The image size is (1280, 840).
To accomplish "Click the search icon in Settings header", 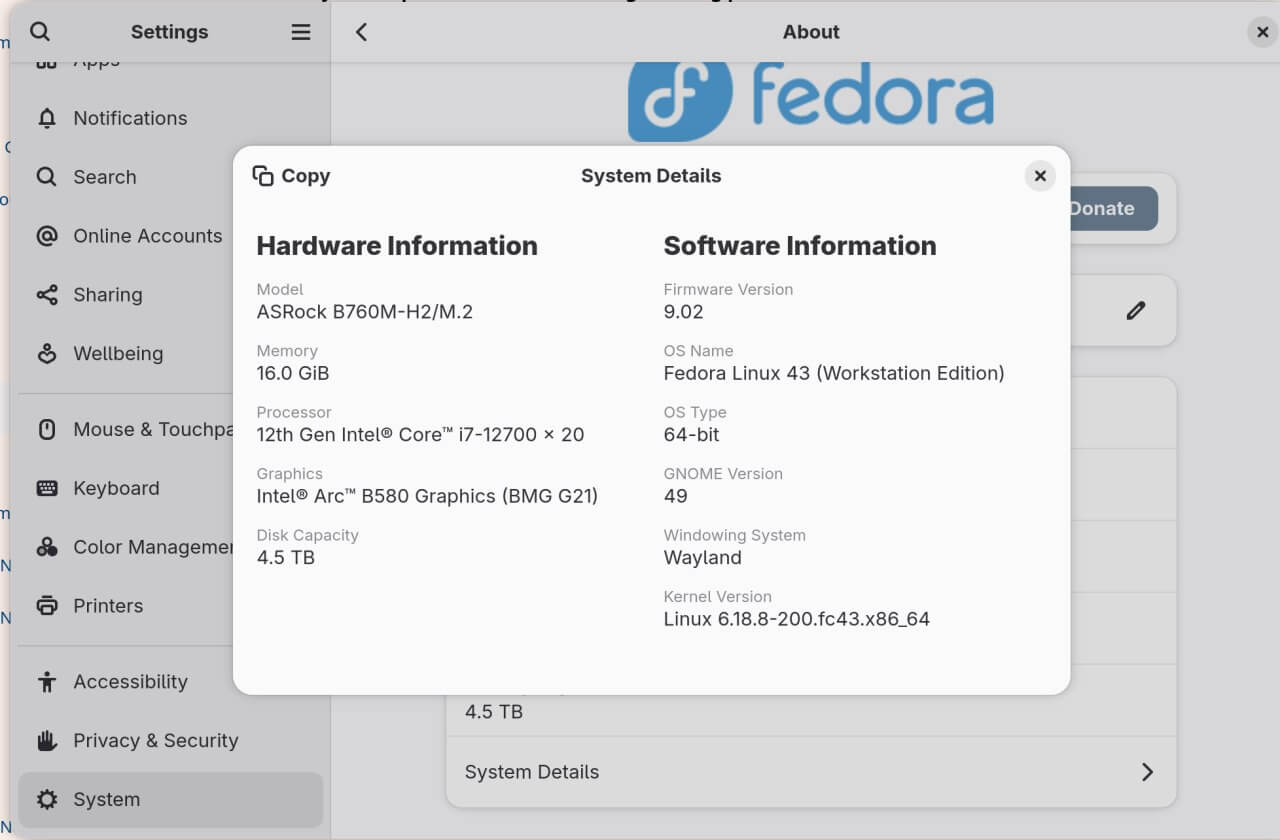I will pyautogui.click(x=40, y=32).
